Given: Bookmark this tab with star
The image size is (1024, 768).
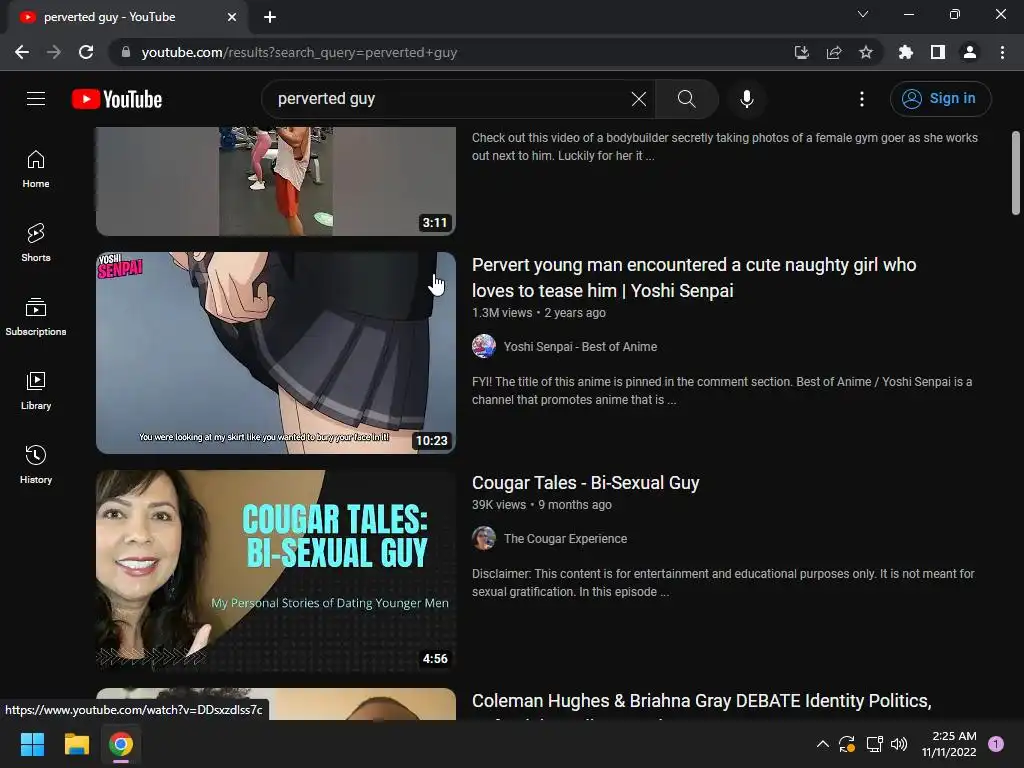Looking at the screenshot, I should [865, 52].
